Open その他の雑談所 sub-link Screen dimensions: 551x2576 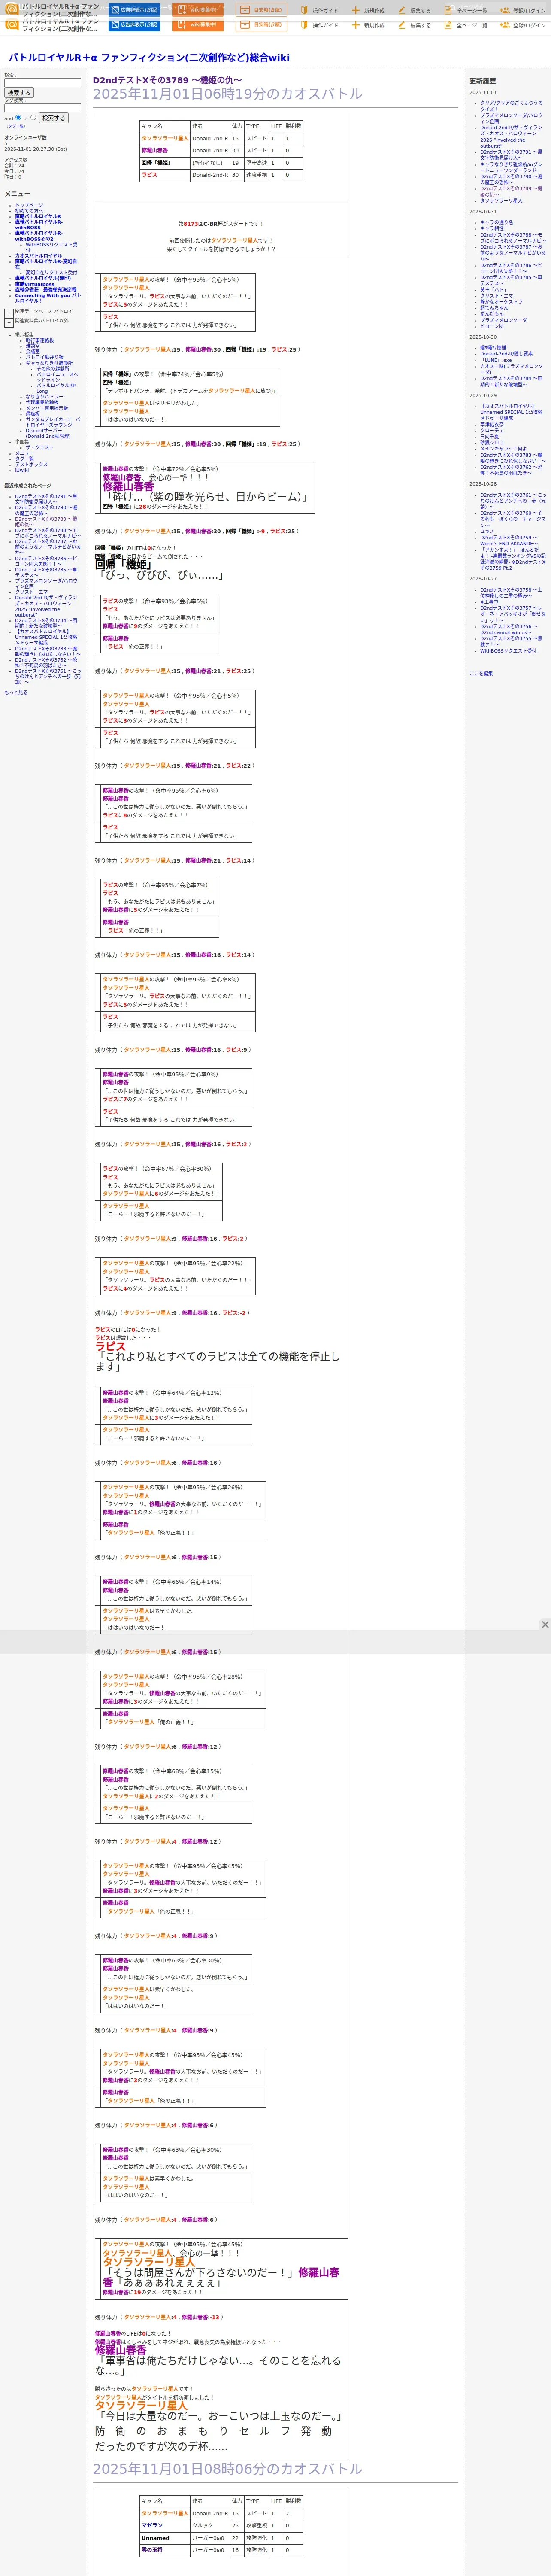(x=53, y=368)
